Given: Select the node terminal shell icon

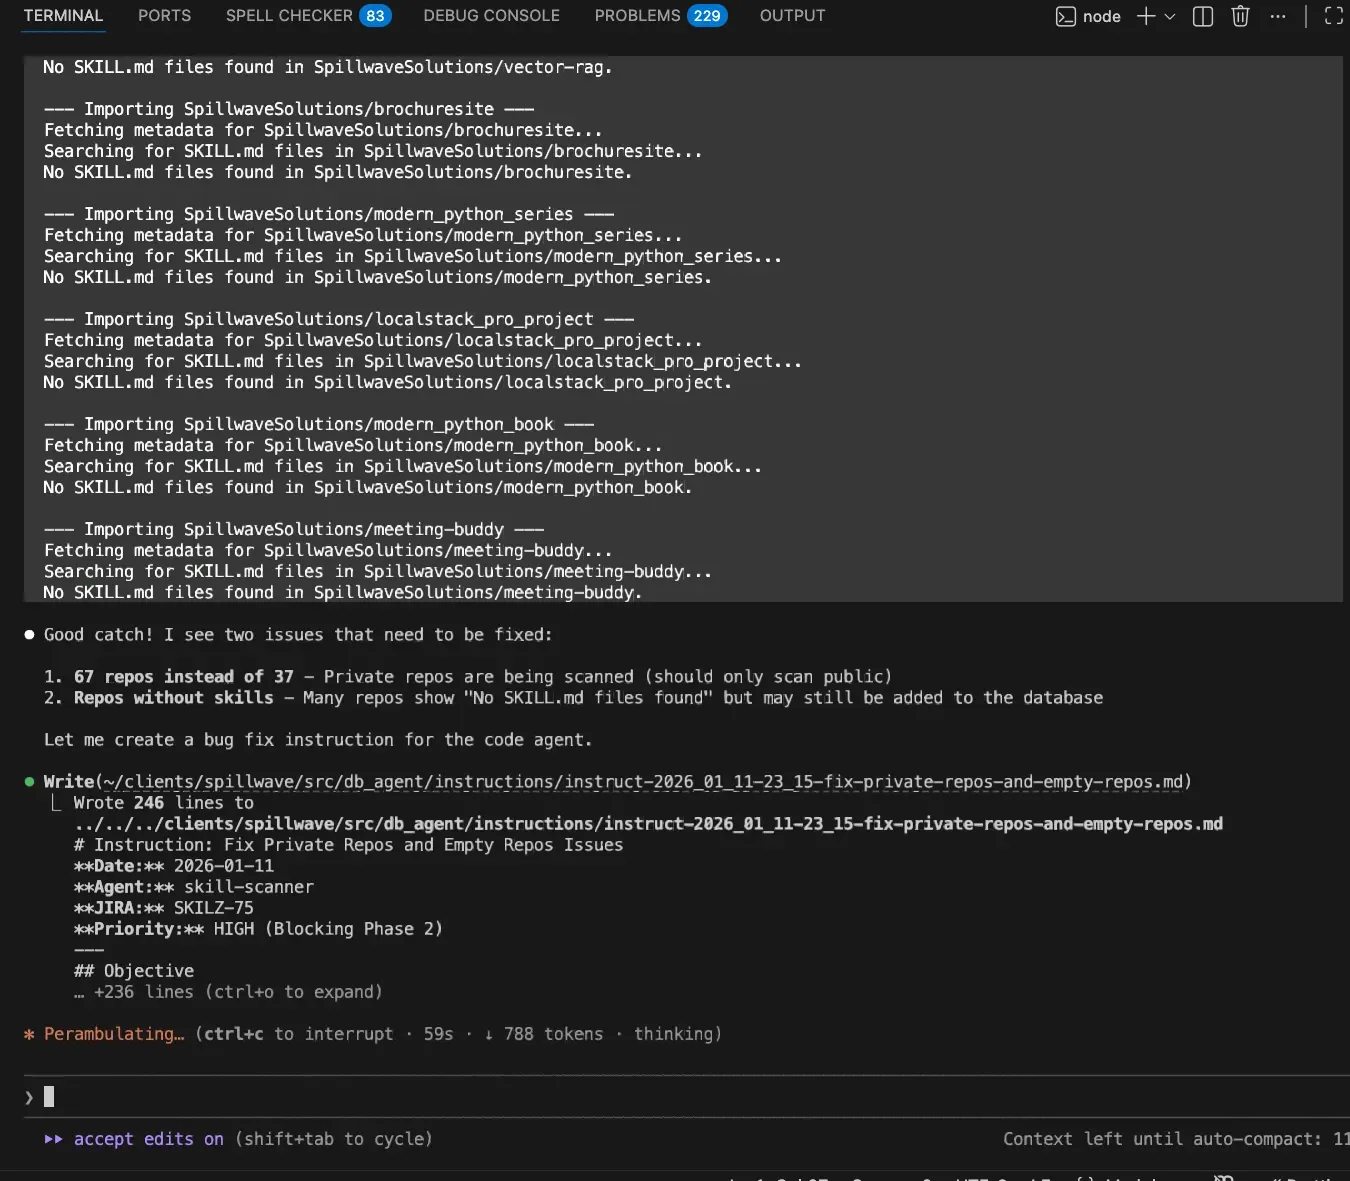Looking at the screenshot, I should [x=1065, y=16].
